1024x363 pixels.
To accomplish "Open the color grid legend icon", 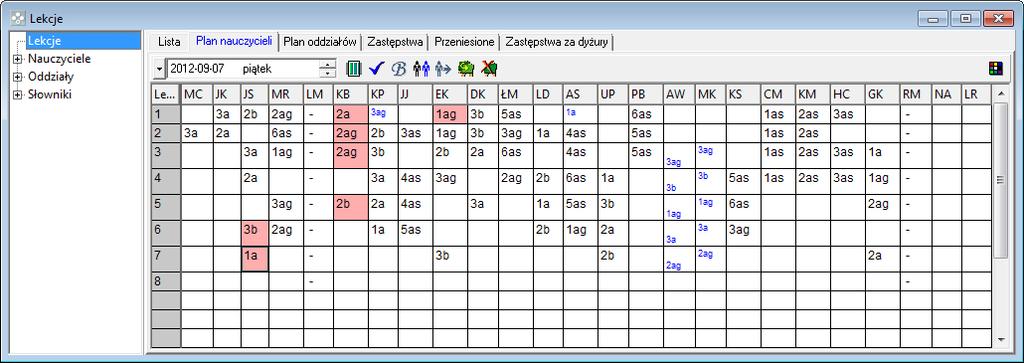I will (x=996, y=68).
